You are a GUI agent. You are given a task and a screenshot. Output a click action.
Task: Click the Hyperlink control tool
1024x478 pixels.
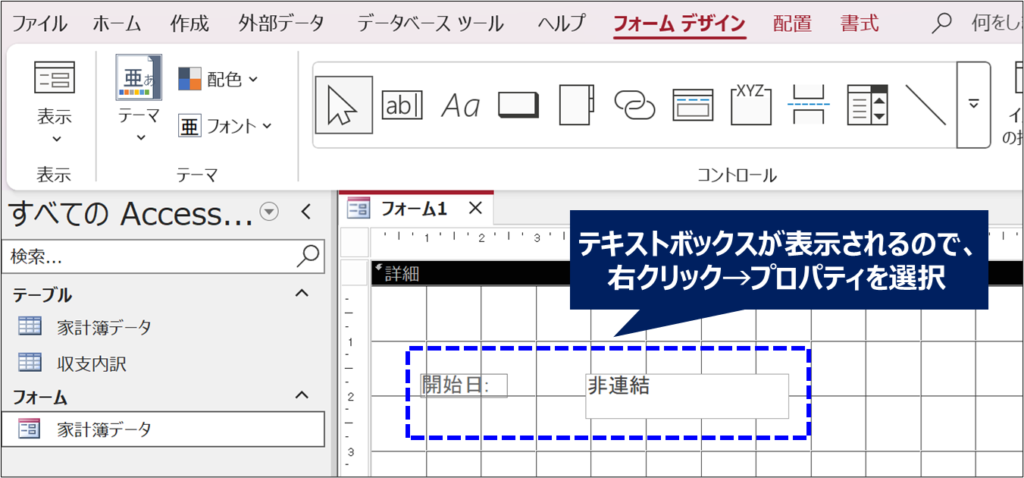[x=634, y=104]
